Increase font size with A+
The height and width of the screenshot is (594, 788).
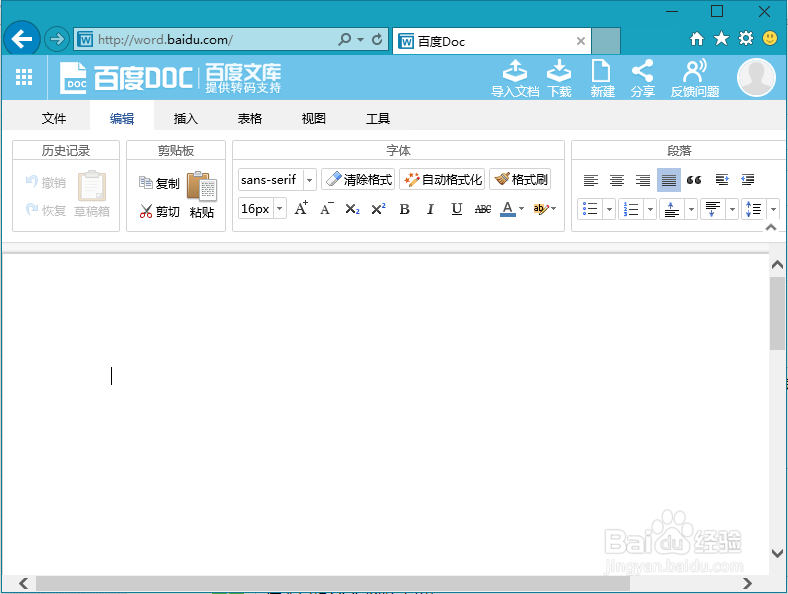[x=301, y=208]
